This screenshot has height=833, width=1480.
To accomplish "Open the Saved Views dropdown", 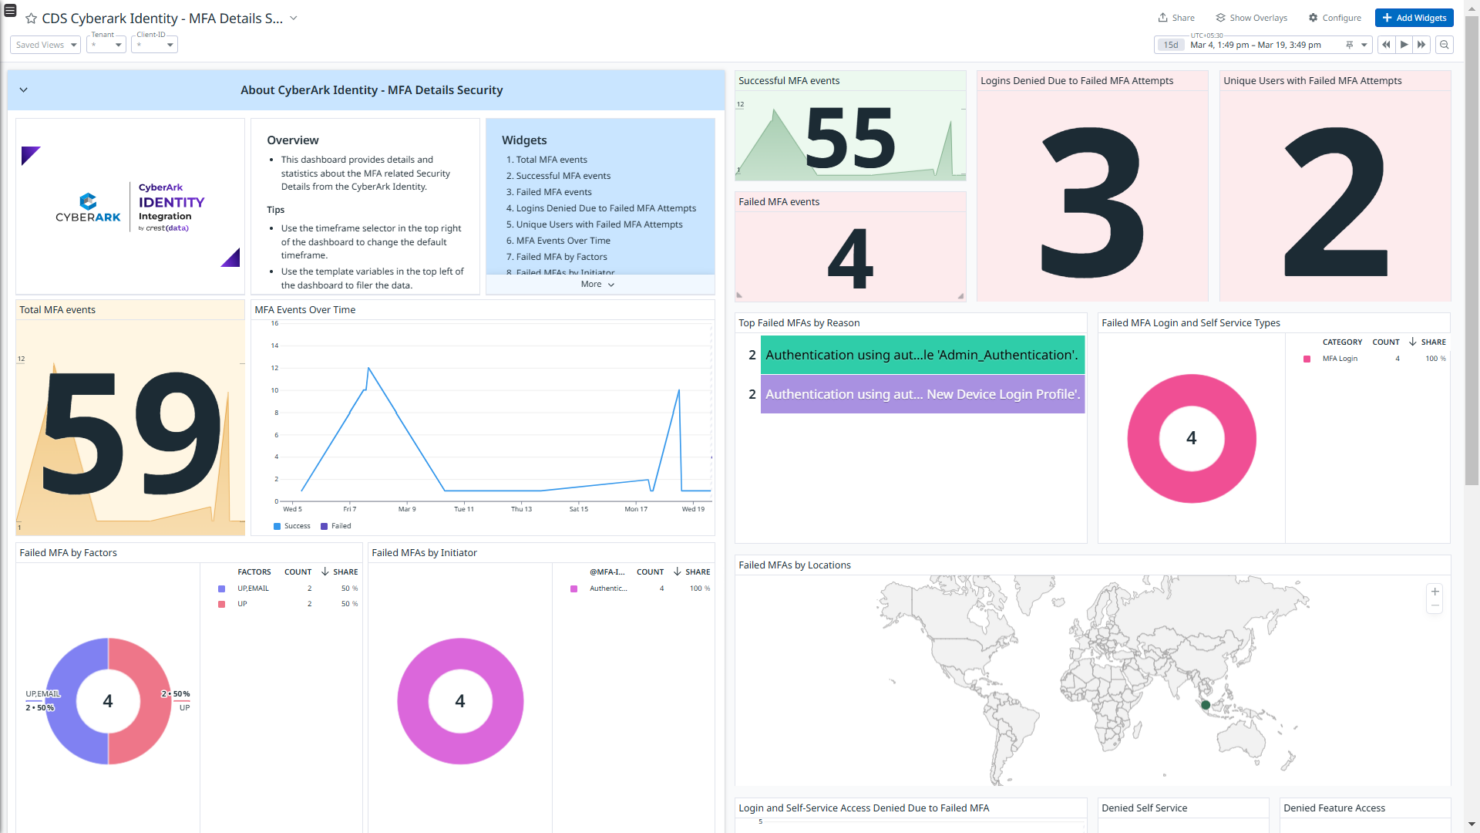I will pyautogui.click(x=45, y=45).
